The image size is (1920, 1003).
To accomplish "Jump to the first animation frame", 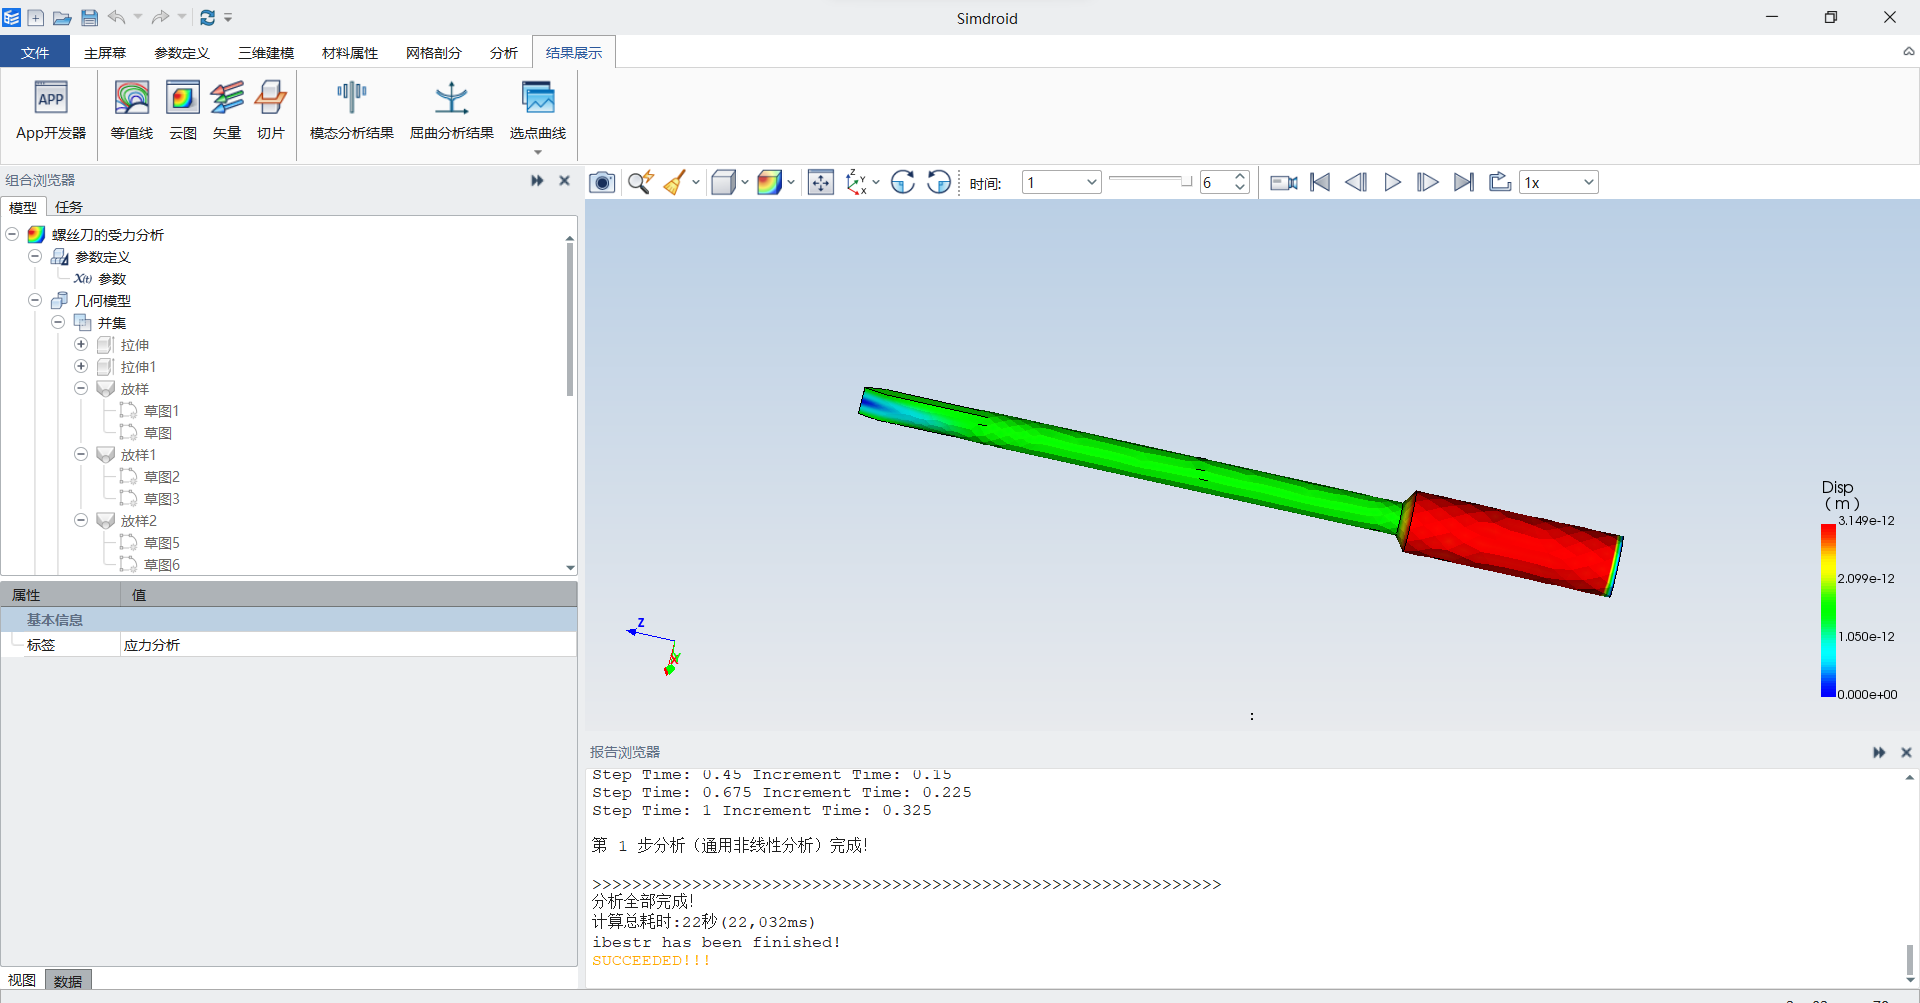I will [1320, 182].
